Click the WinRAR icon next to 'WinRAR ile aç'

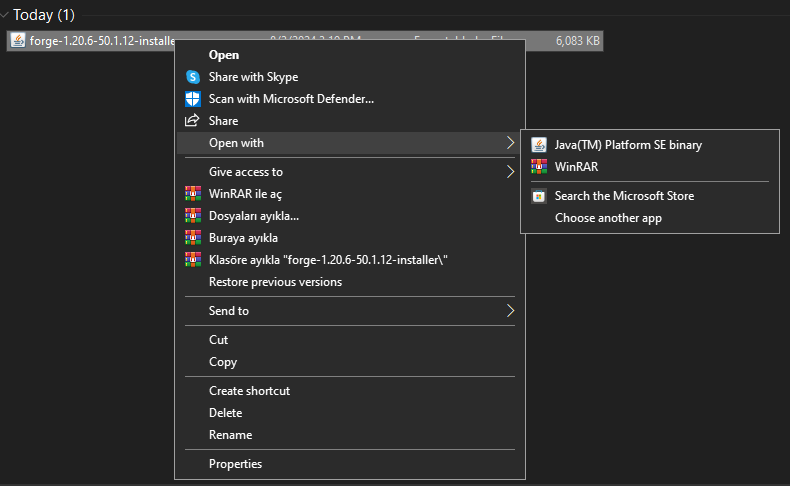(x=193, y=194)
